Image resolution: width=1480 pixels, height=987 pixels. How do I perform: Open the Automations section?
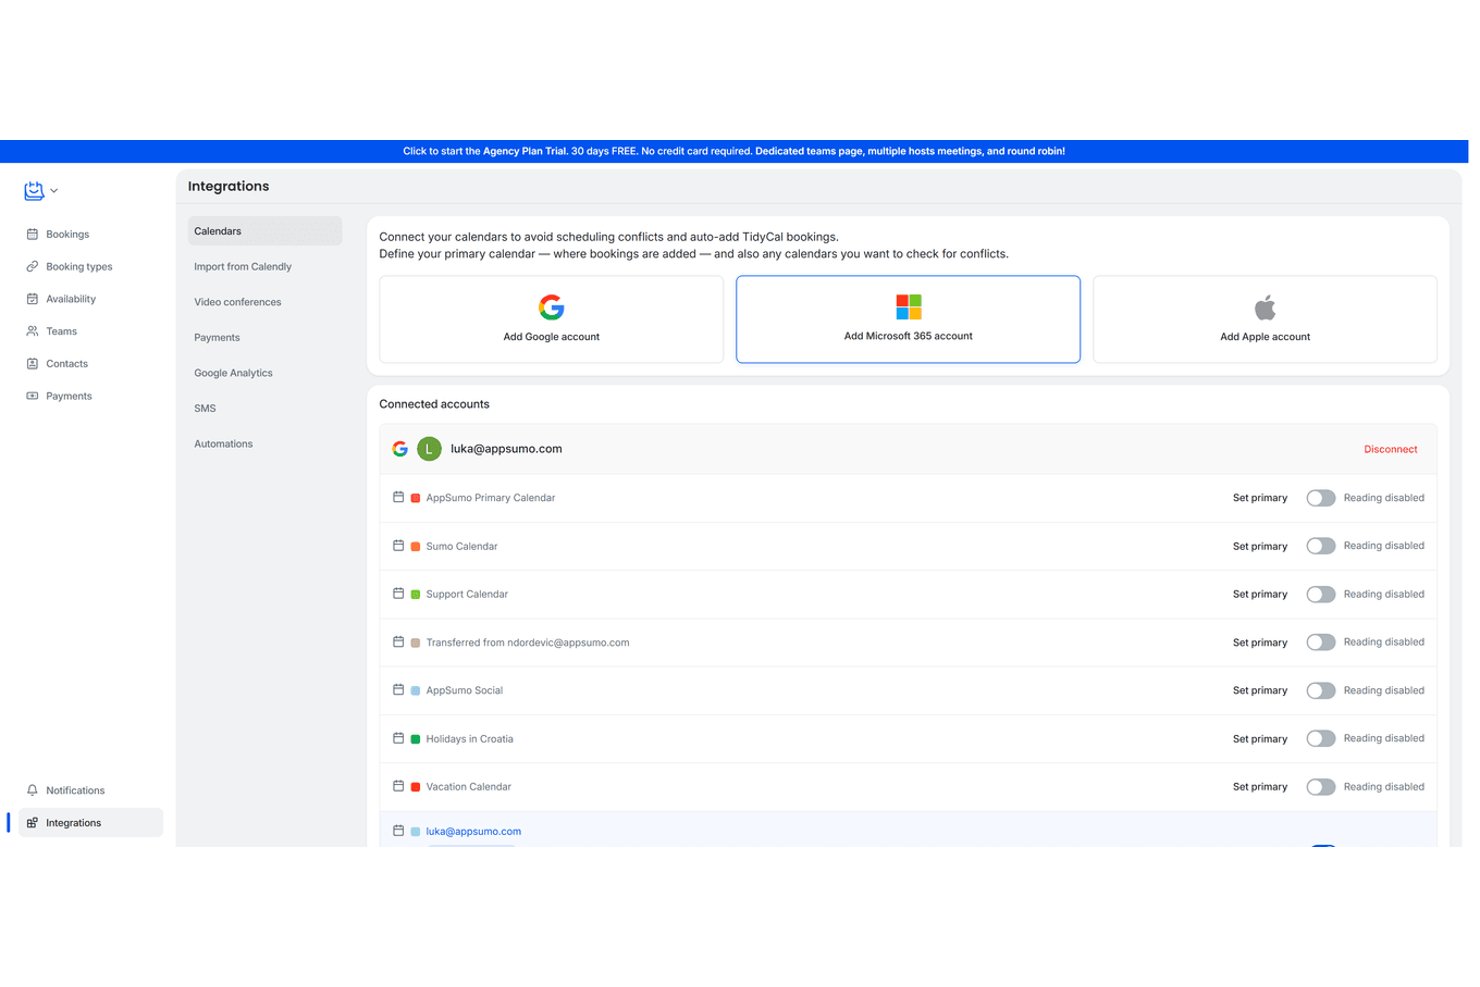coord(223,444)
